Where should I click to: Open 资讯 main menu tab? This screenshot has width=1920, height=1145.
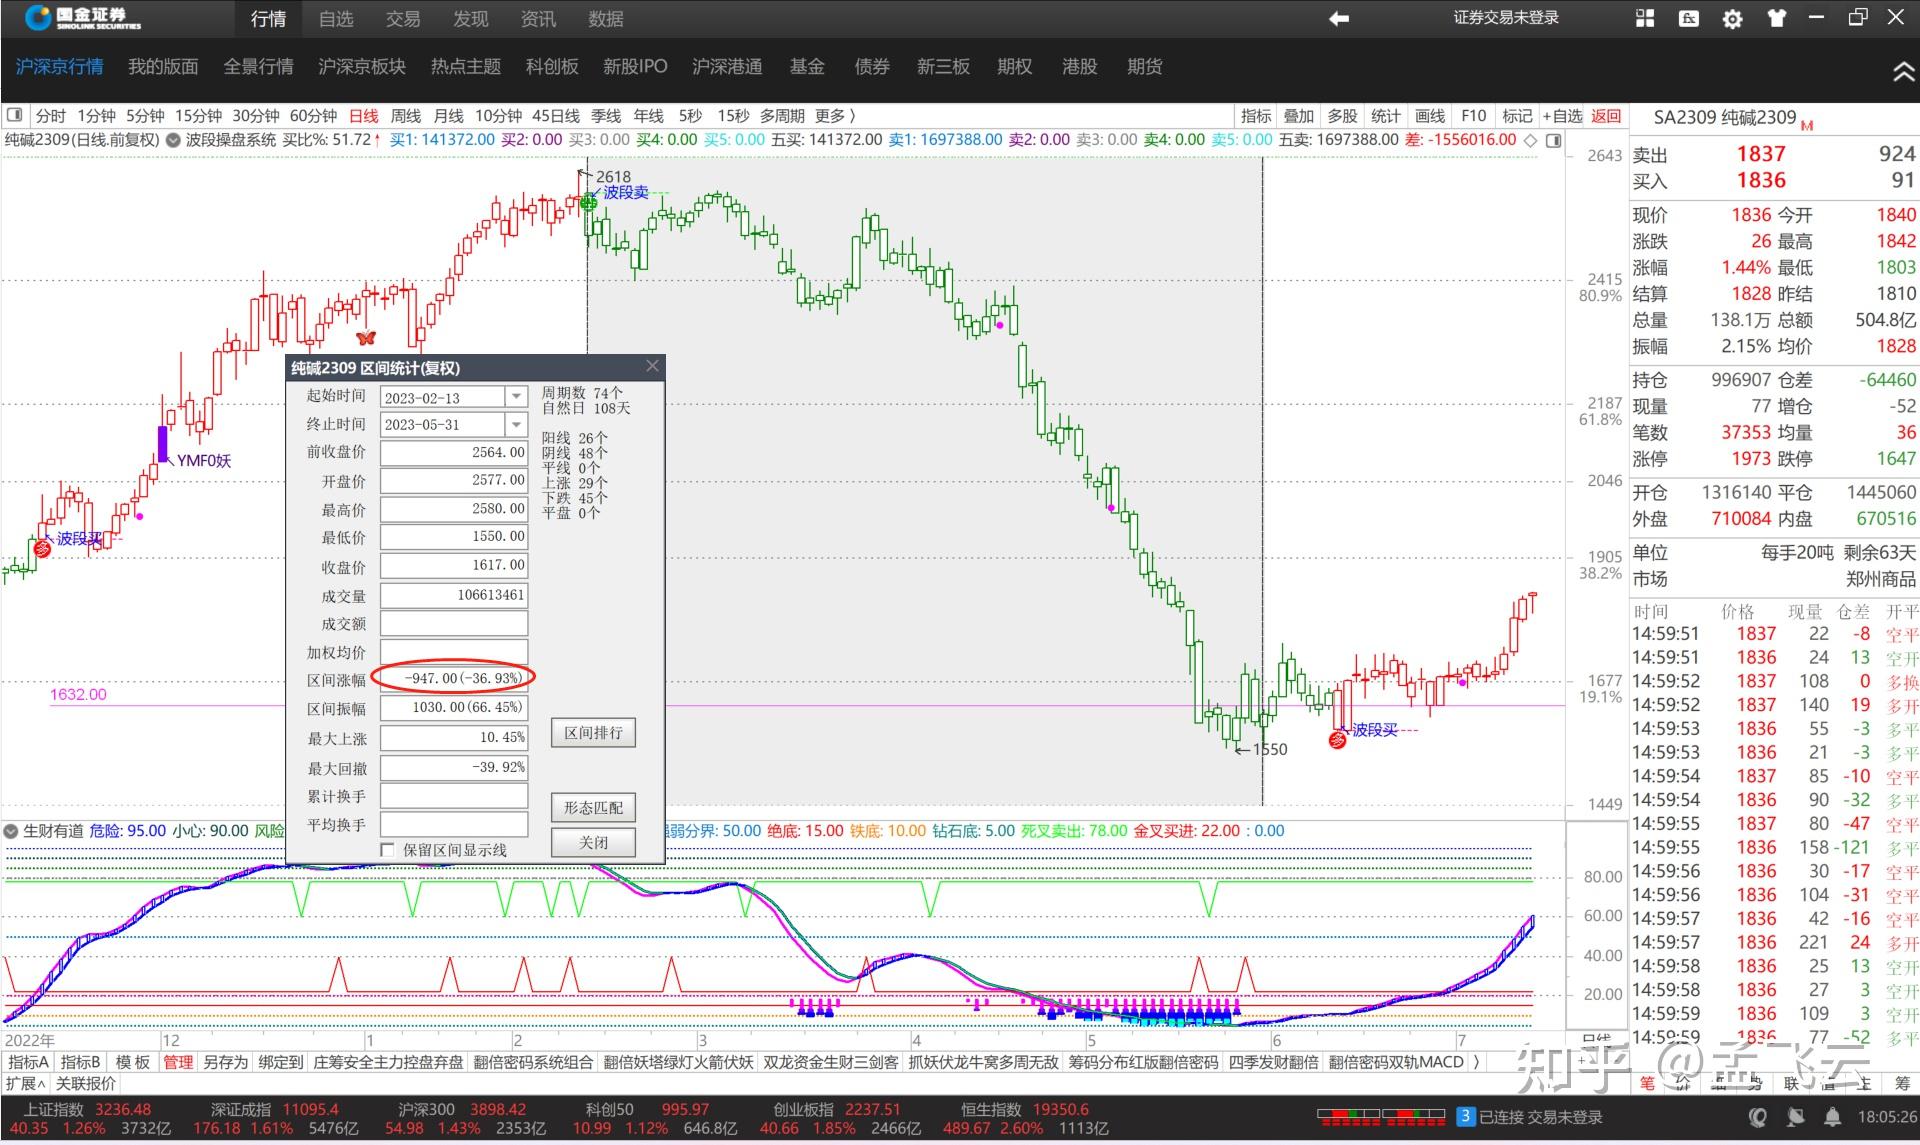538,19
